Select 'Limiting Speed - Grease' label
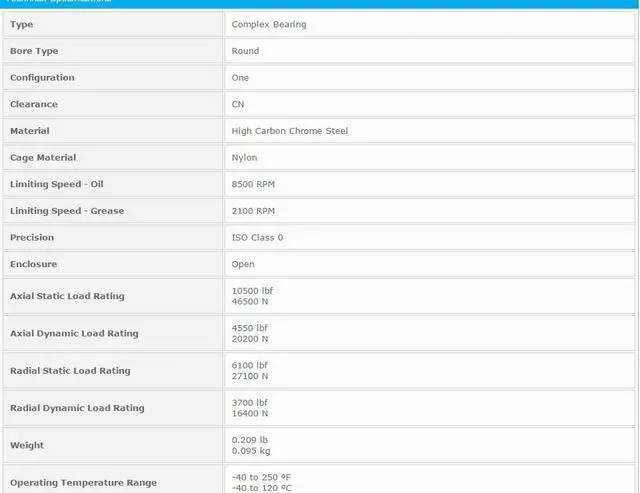The image size is (640, 493). pyautogui.click(x=67, y=211)
